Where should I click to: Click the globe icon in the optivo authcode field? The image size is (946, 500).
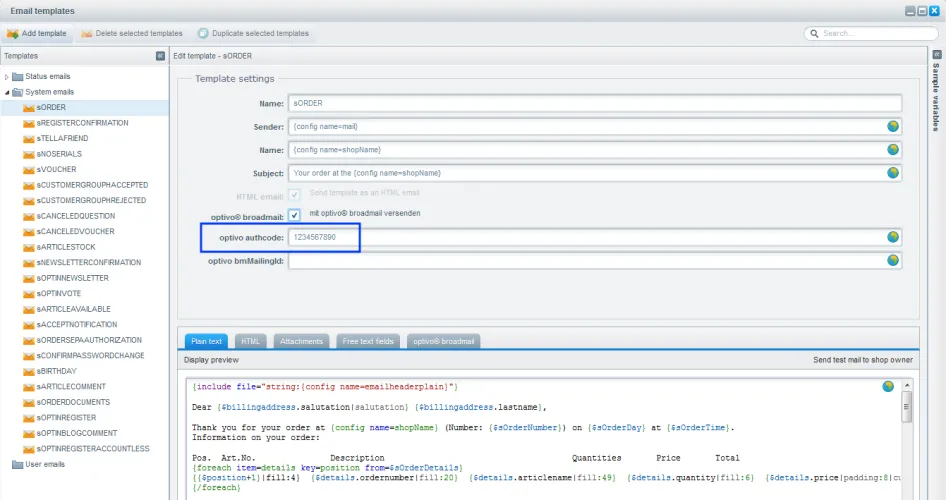click(x=893, y=237)
